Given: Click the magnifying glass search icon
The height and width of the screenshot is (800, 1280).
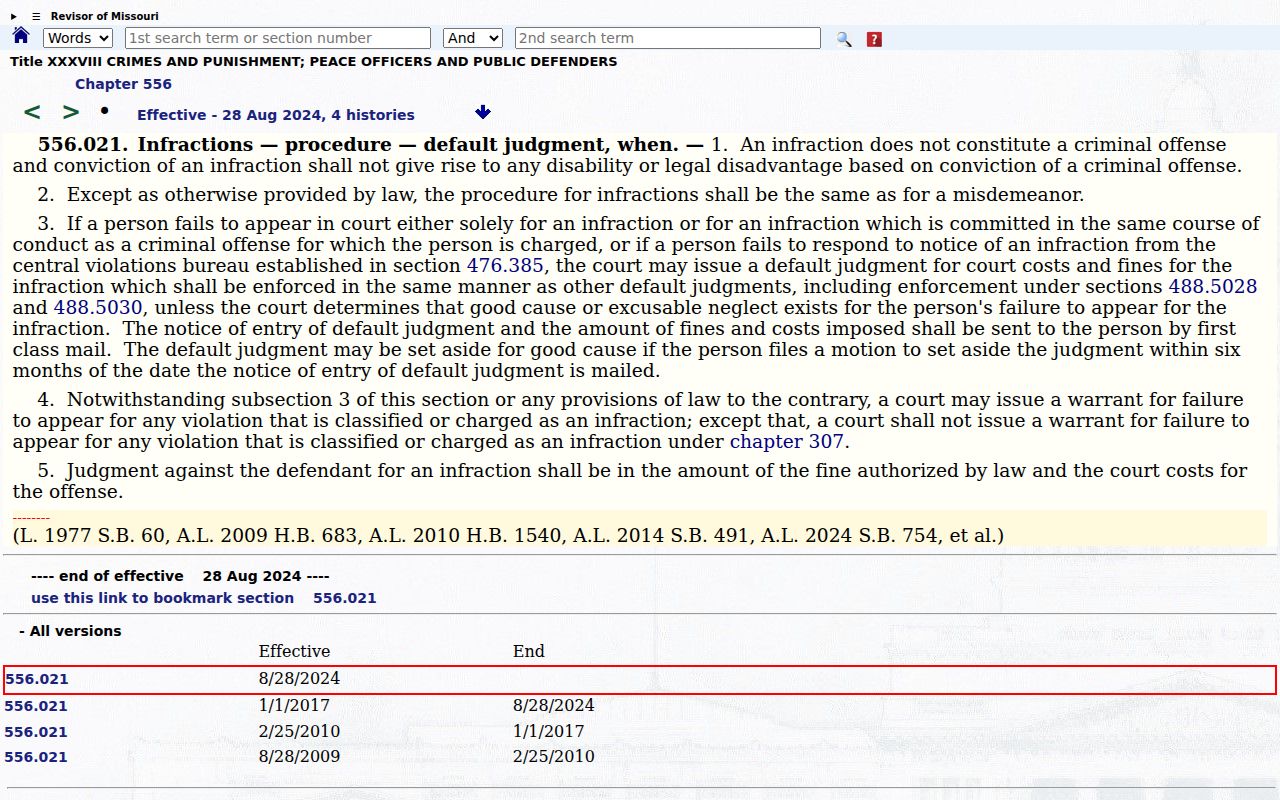Looking at the screenshot, I should [x=844, y=39].
